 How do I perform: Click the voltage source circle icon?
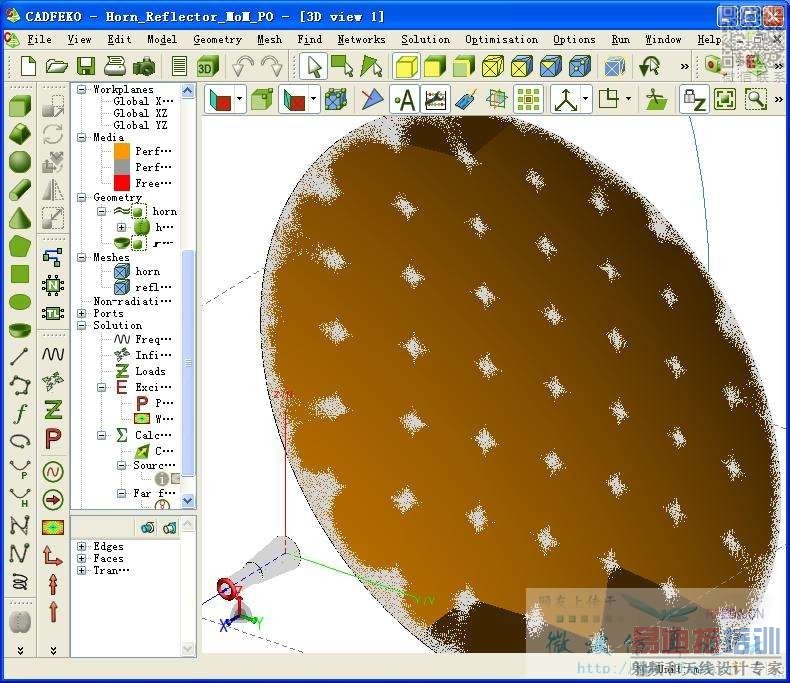[53, 472]
